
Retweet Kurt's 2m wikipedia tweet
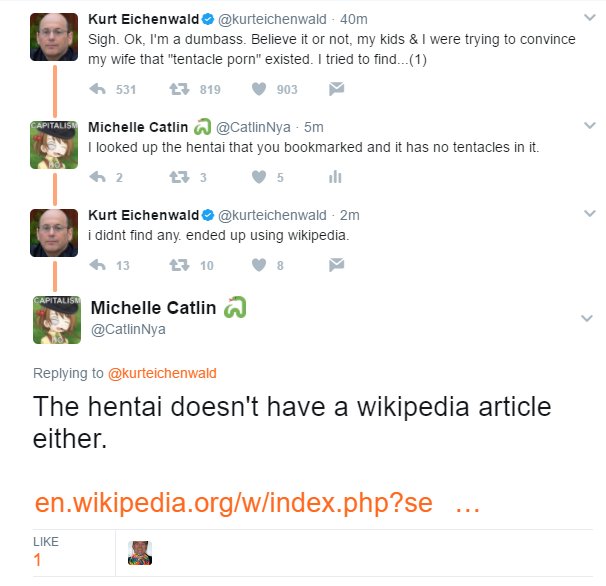[179, 265]
